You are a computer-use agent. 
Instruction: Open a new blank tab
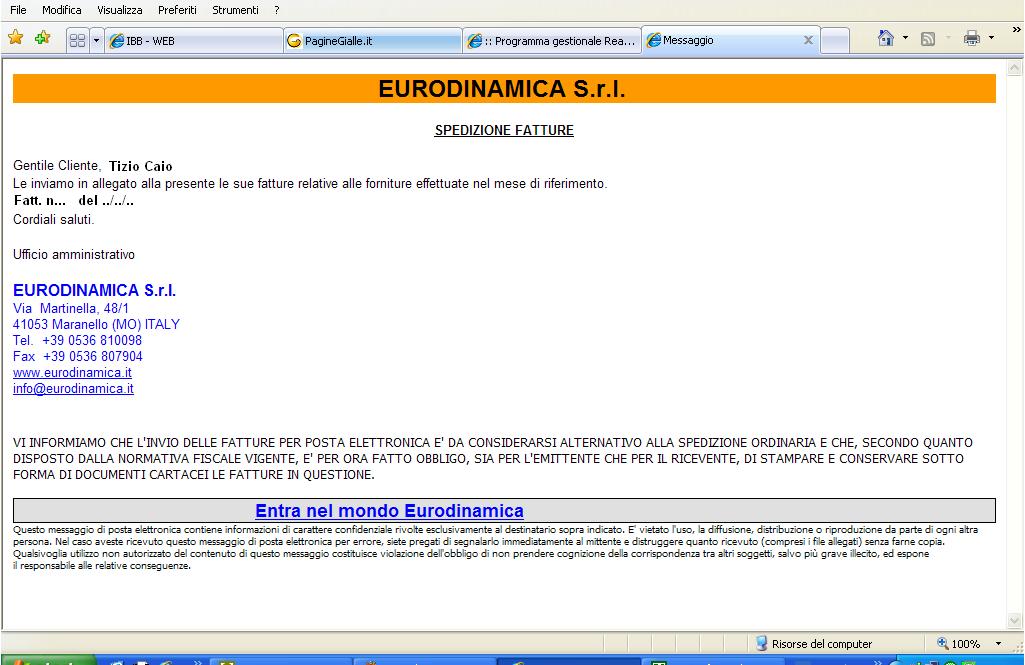[835, 41]
